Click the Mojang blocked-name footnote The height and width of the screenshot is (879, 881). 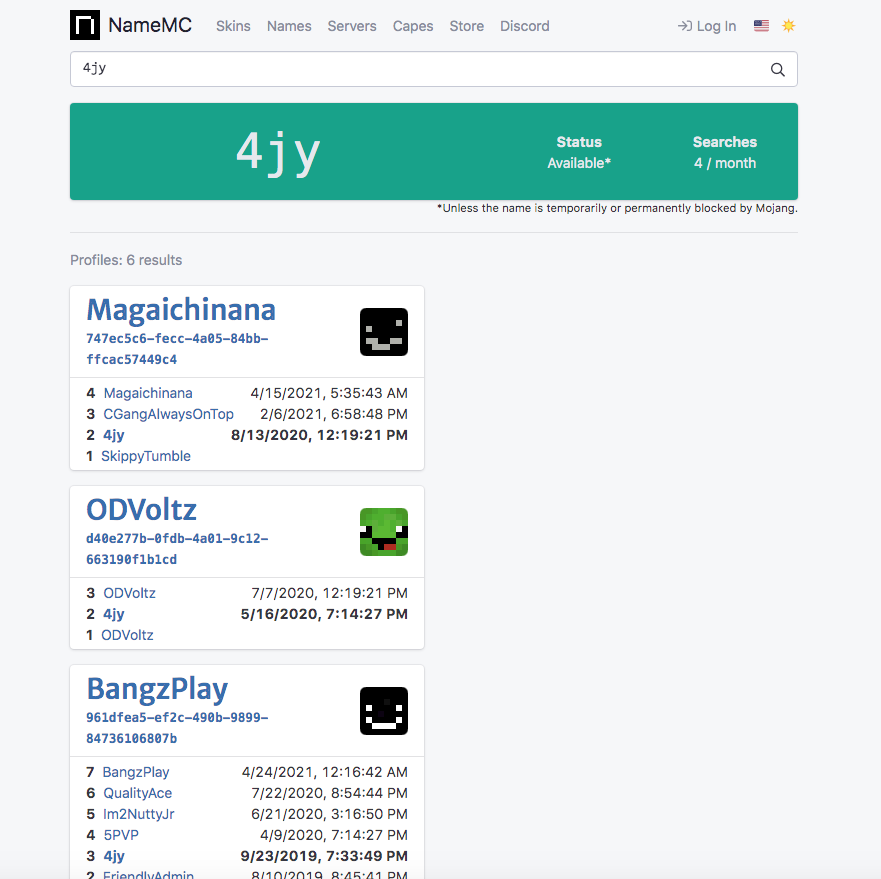point(617,209)
